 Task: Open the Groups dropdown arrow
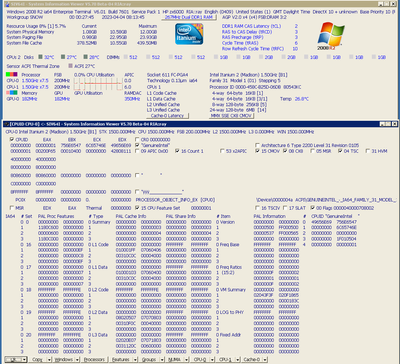[x=163, y=360]
